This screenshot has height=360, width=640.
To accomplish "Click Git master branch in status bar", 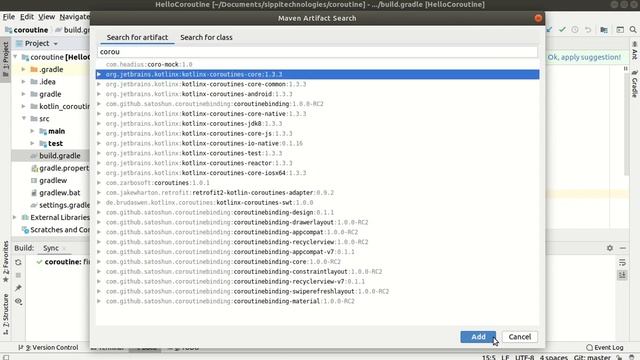I will 592,357.
